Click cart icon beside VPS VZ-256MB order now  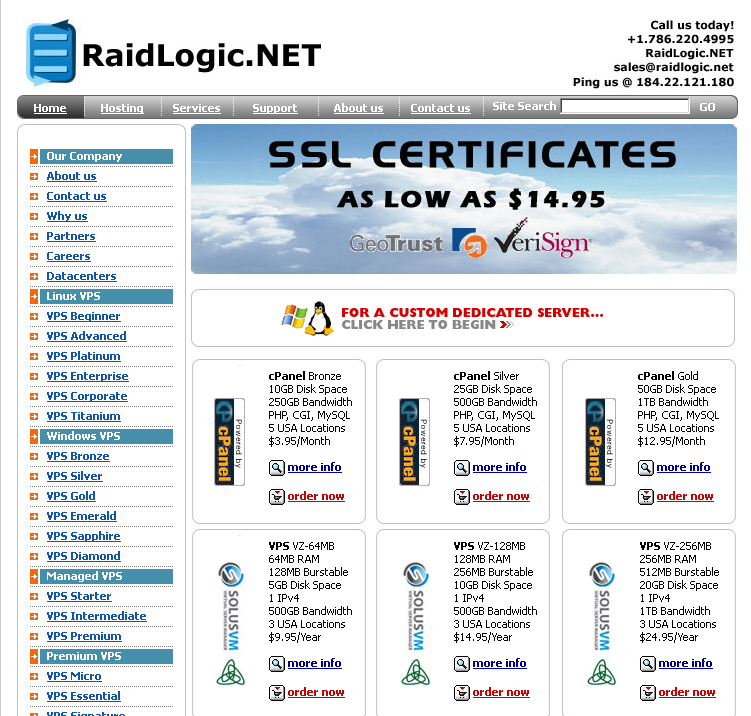point(647,693)
